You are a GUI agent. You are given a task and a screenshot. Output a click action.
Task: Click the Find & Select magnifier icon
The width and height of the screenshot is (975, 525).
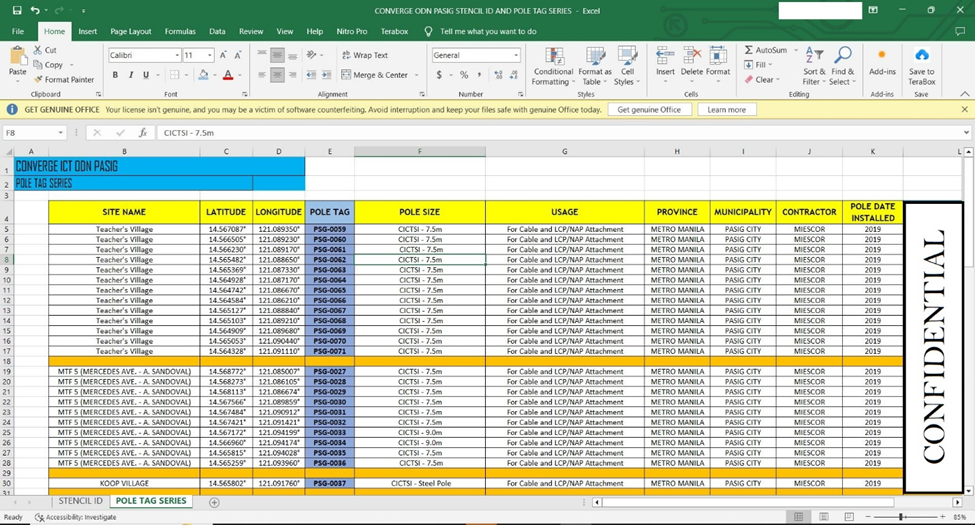[843, 56]
